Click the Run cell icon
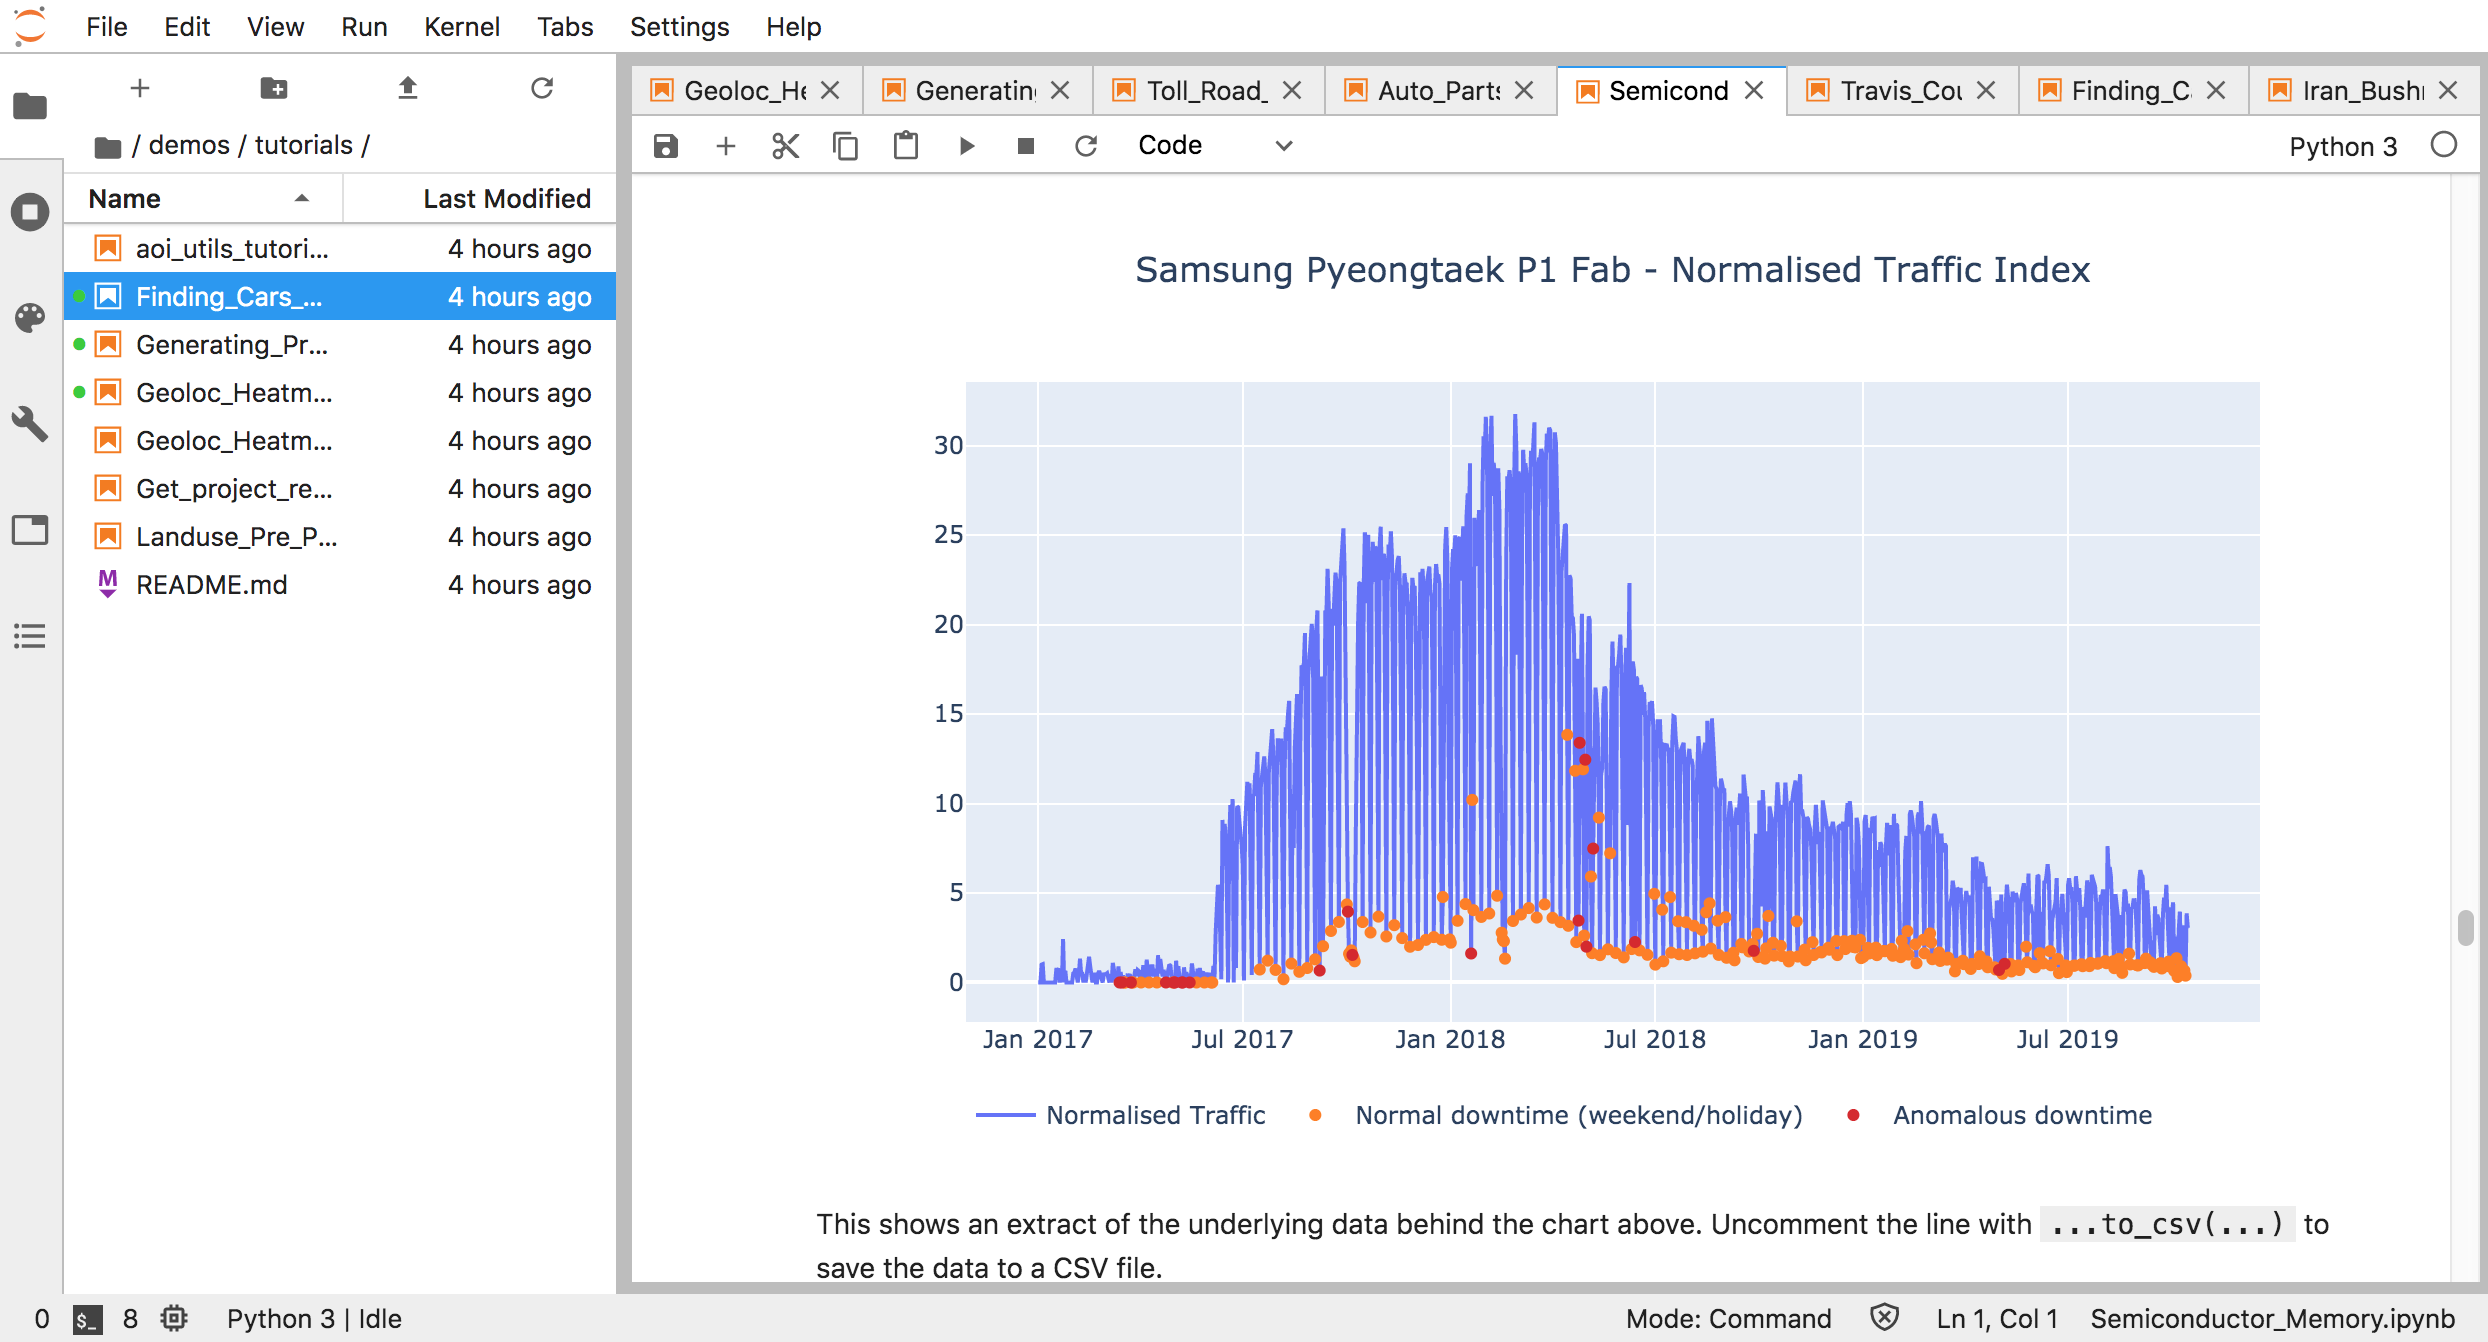Viewport: 2488px width, 1342px height. [965, 147]
